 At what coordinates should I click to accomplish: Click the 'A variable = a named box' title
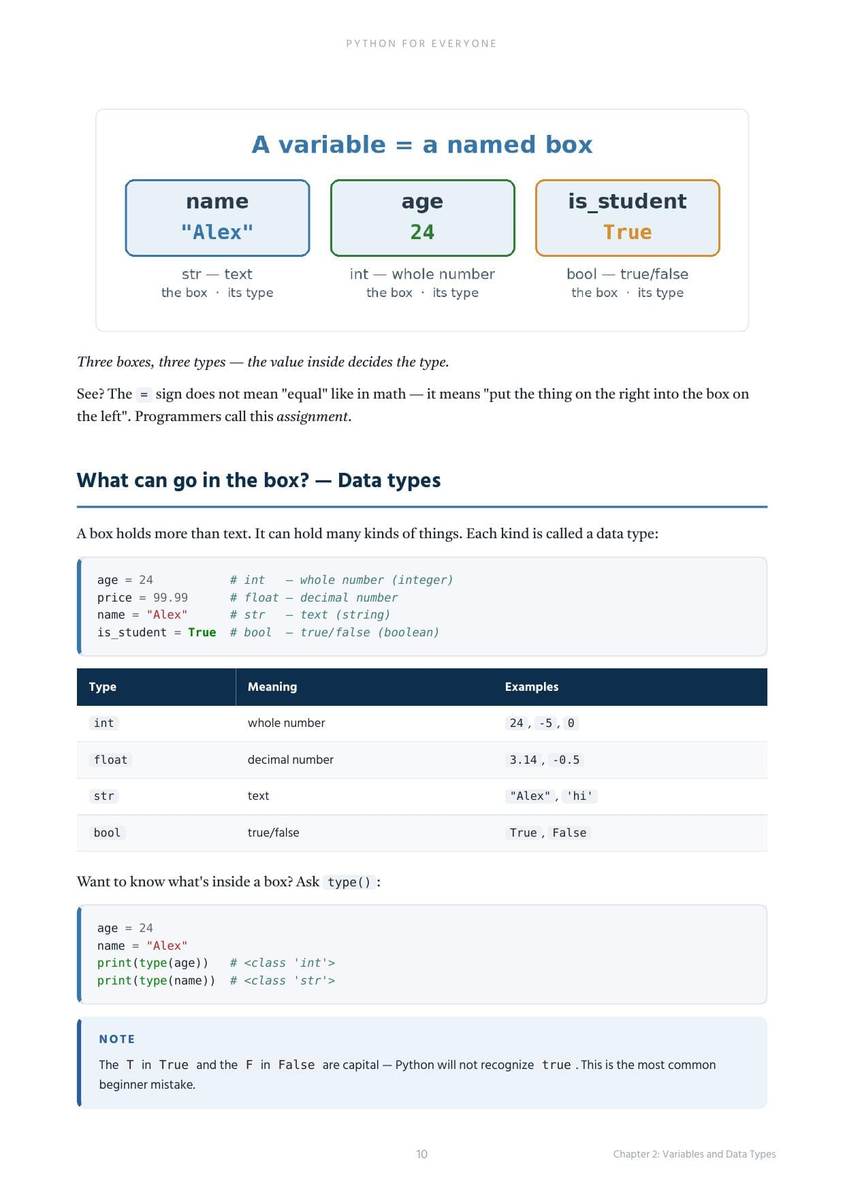click(x=422, y=144)
